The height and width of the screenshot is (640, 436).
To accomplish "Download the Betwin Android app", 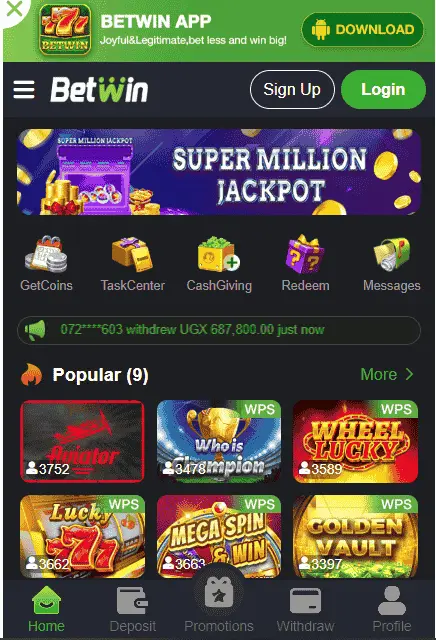I will (363, 30).
